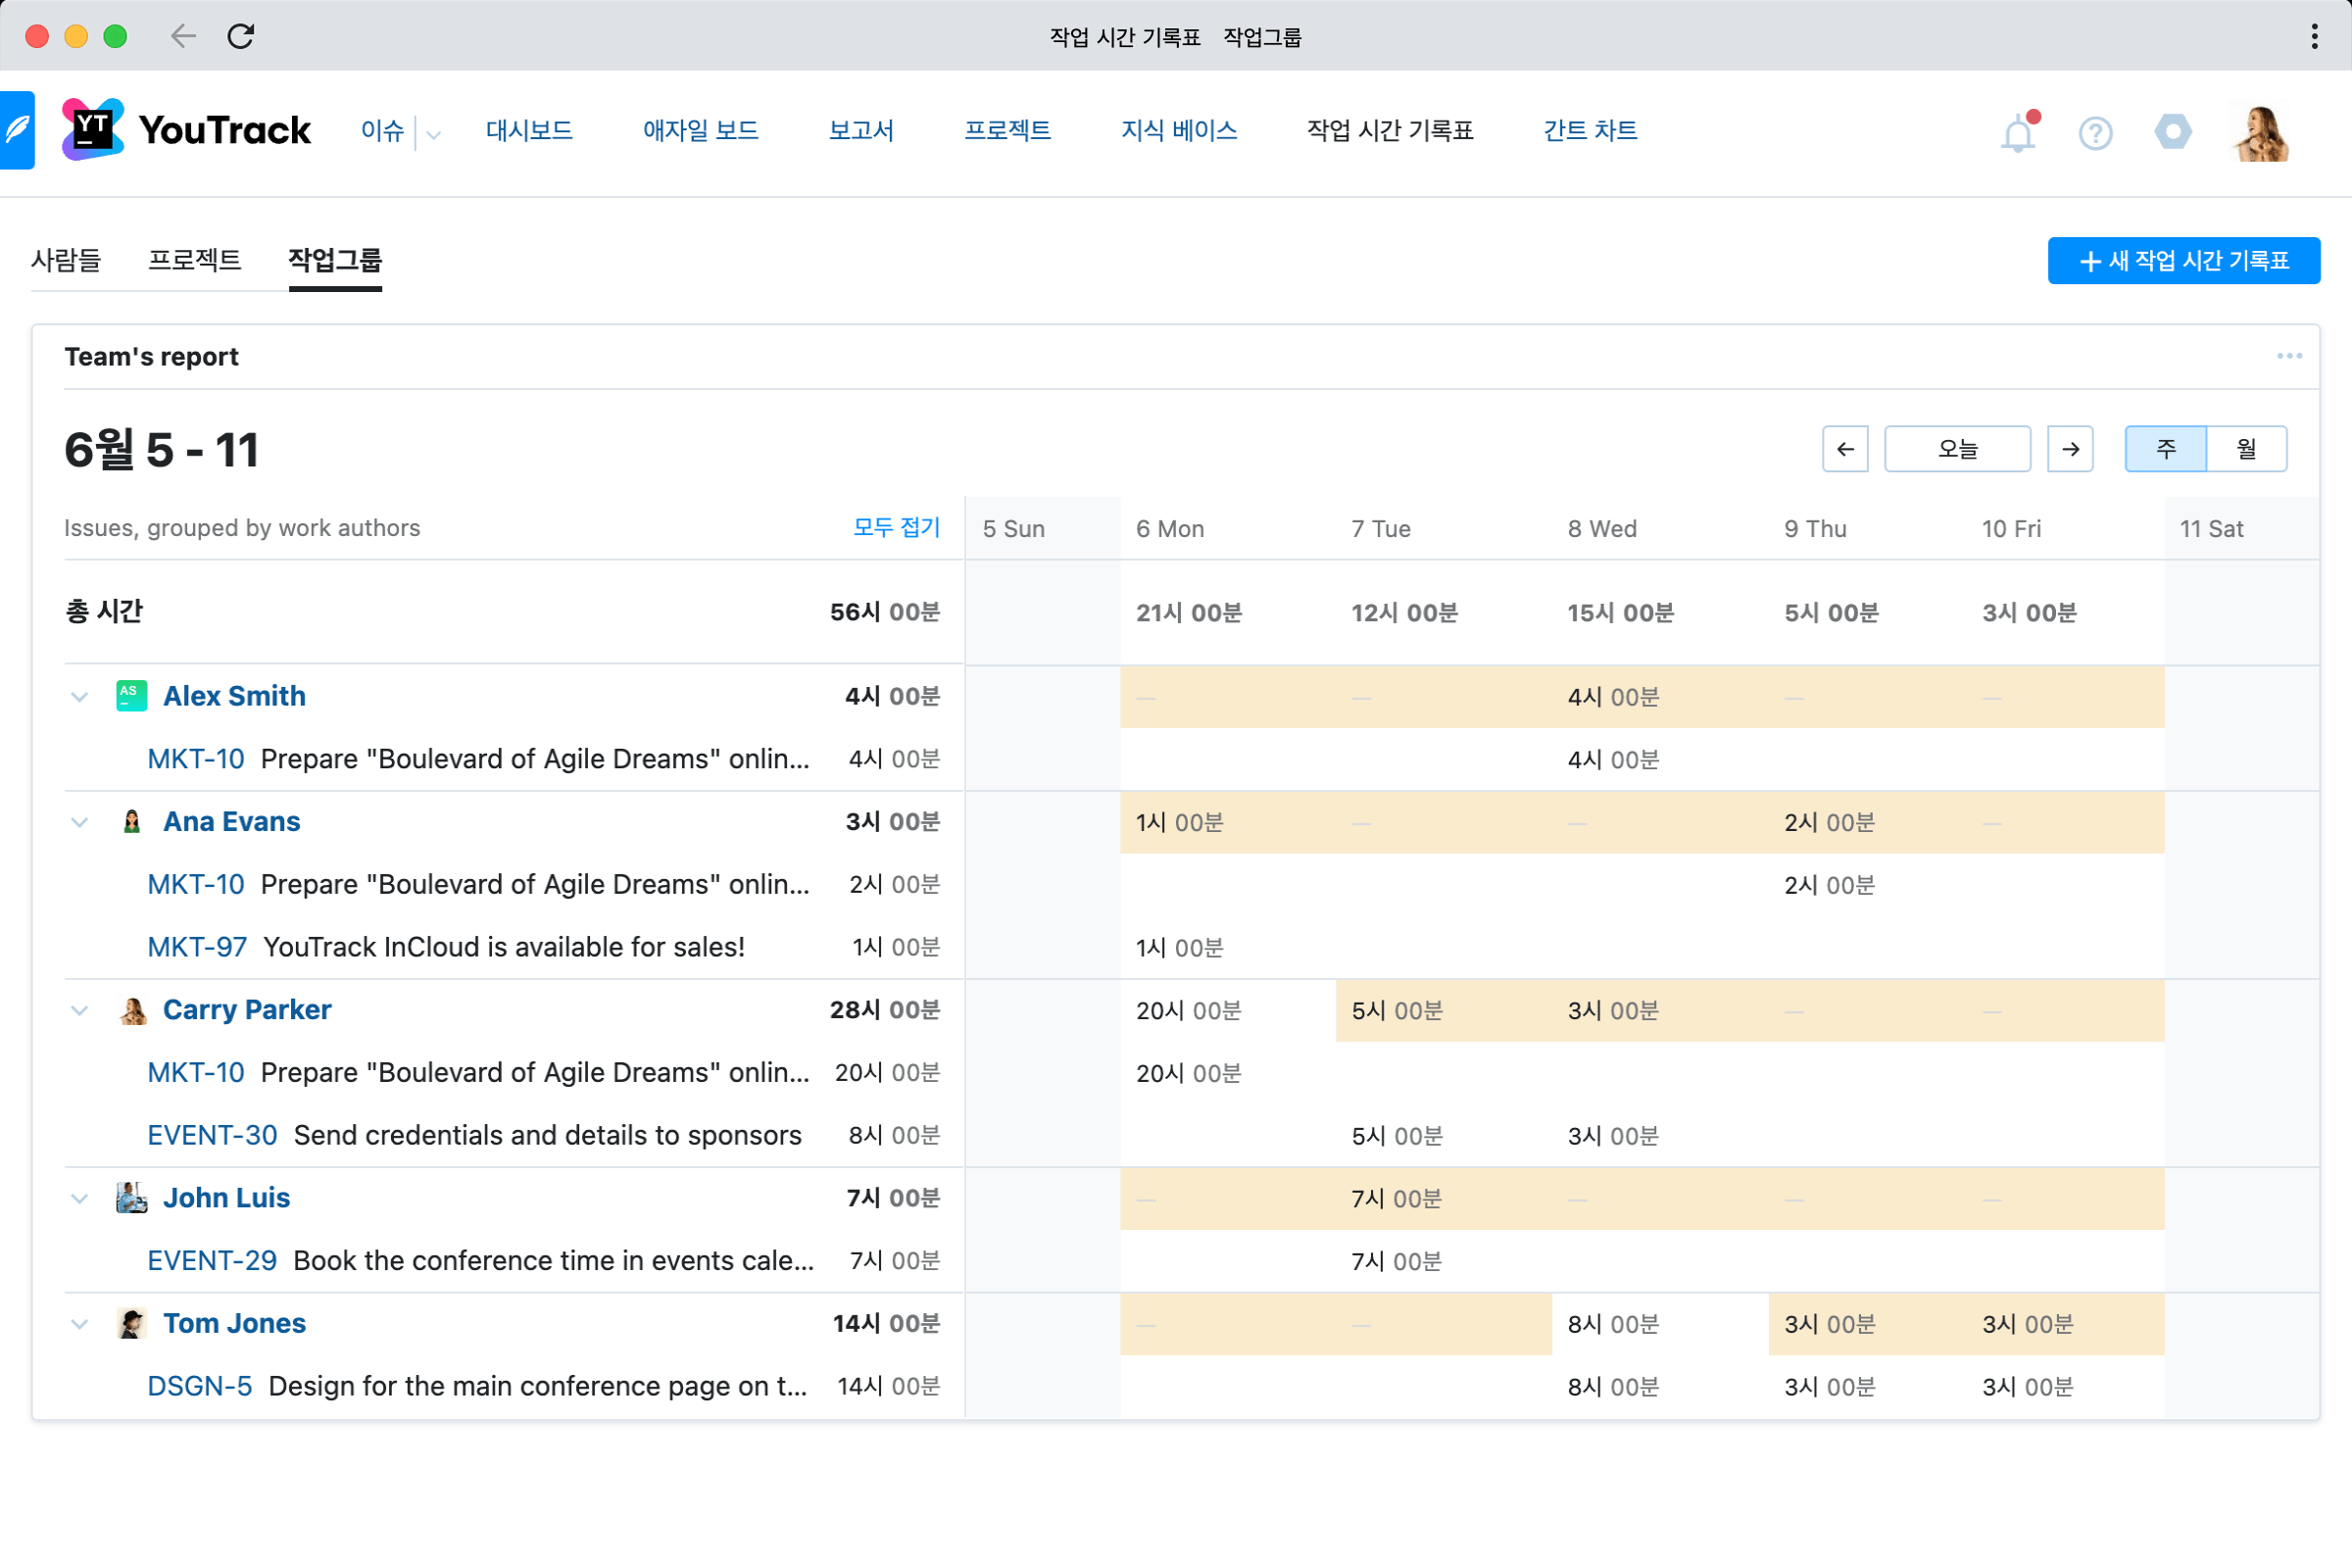Open Team's report three-dot options menu
Image resolution: width=2352 pixels, height=1568 pixels.
point(2289,356)
